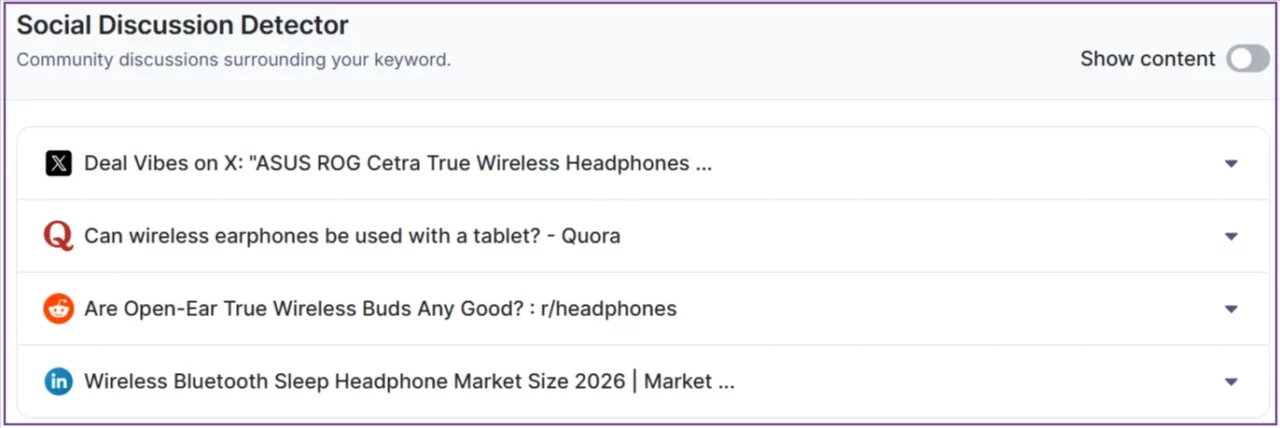Expand the Deal Vibes on X discussion
1280x428 pixels.
tap(1231, 164)
